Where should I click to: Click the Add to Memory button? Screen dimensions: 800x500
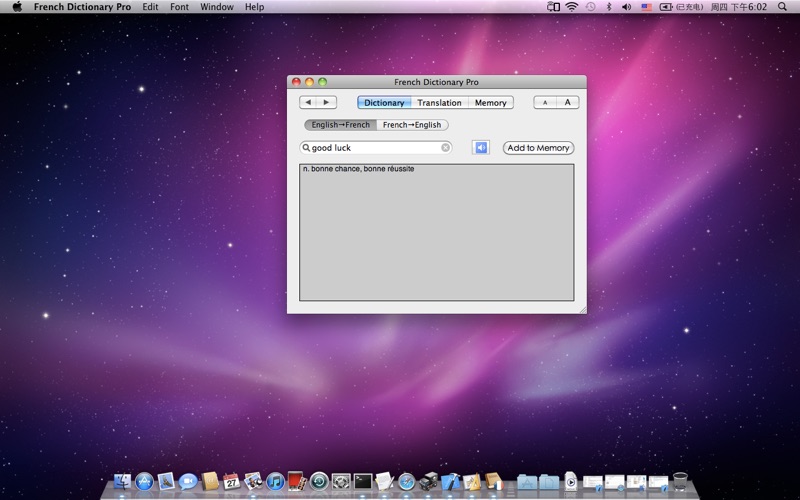(538, 147)
